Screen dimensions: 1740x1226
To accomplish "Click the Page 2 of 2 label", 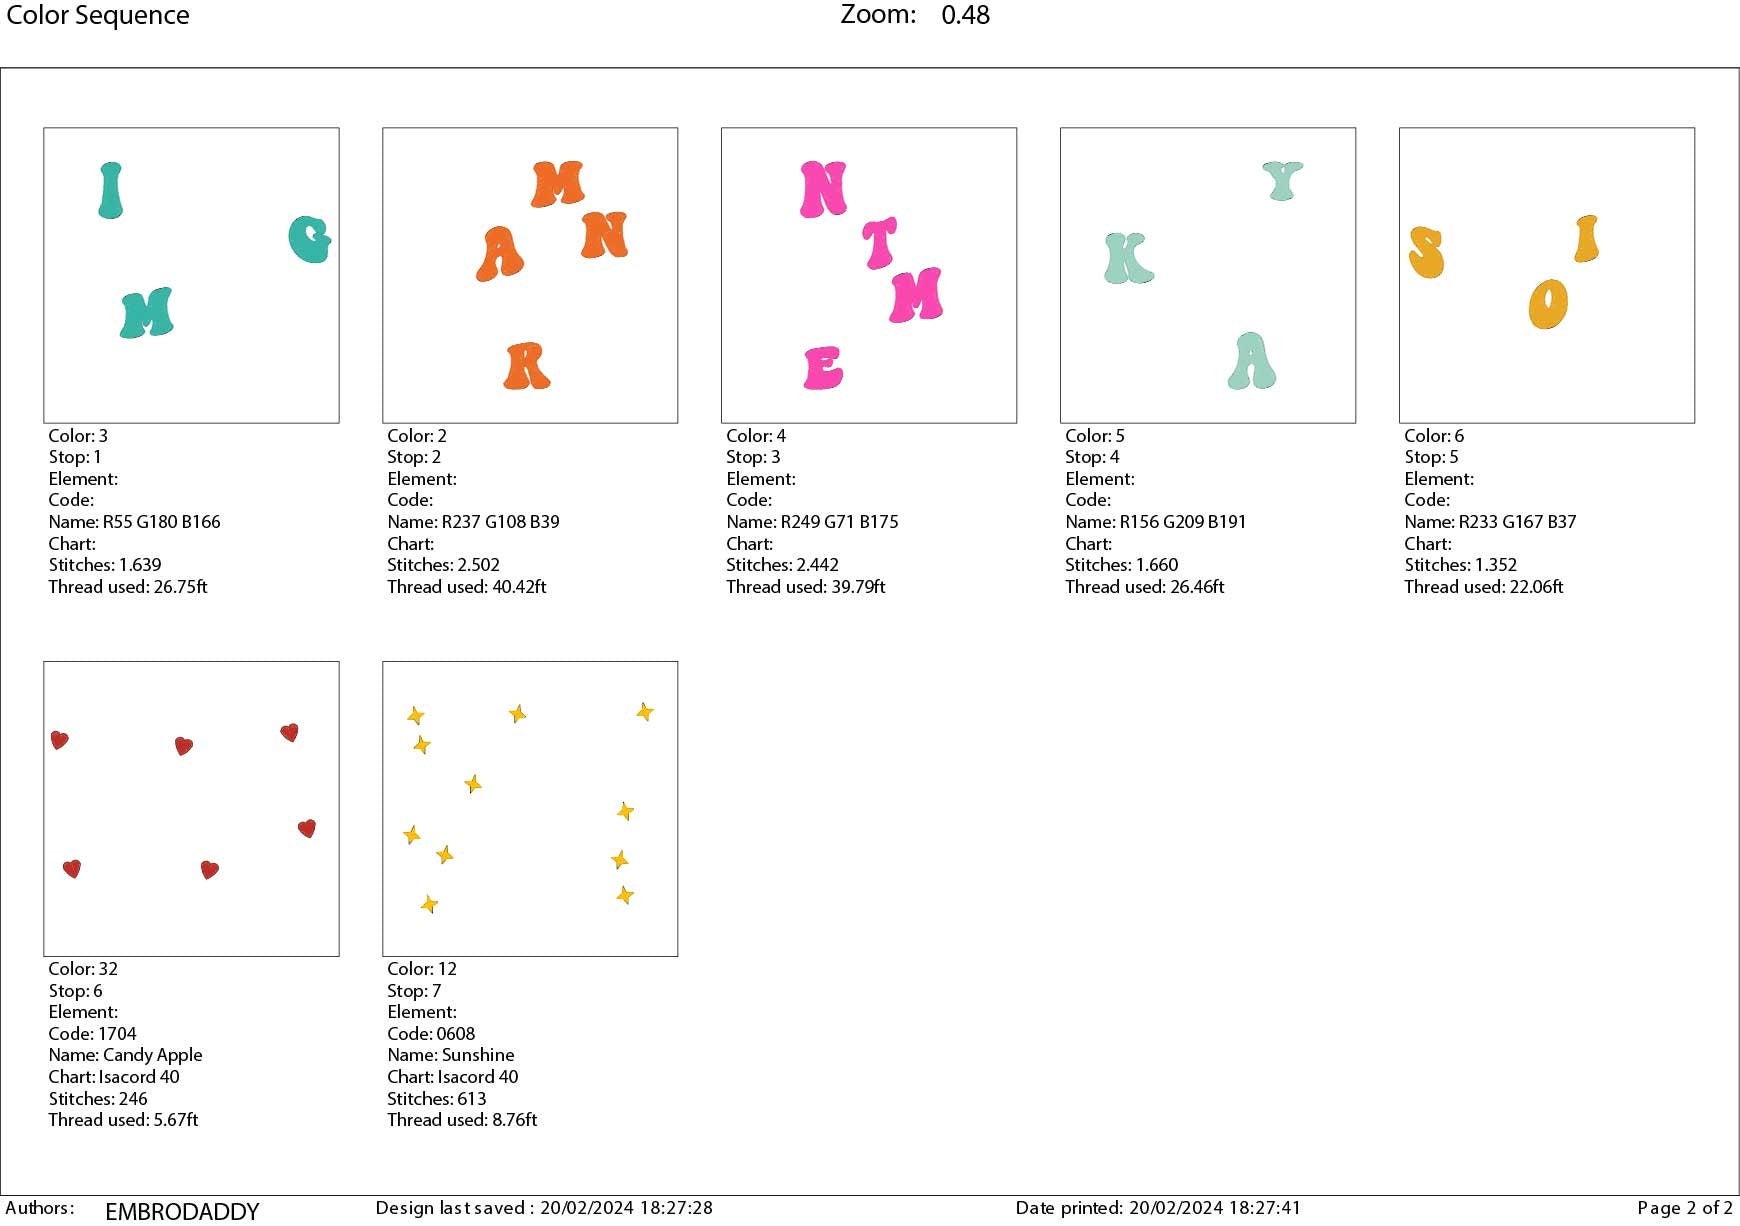I will [x=1684, y=1208].
